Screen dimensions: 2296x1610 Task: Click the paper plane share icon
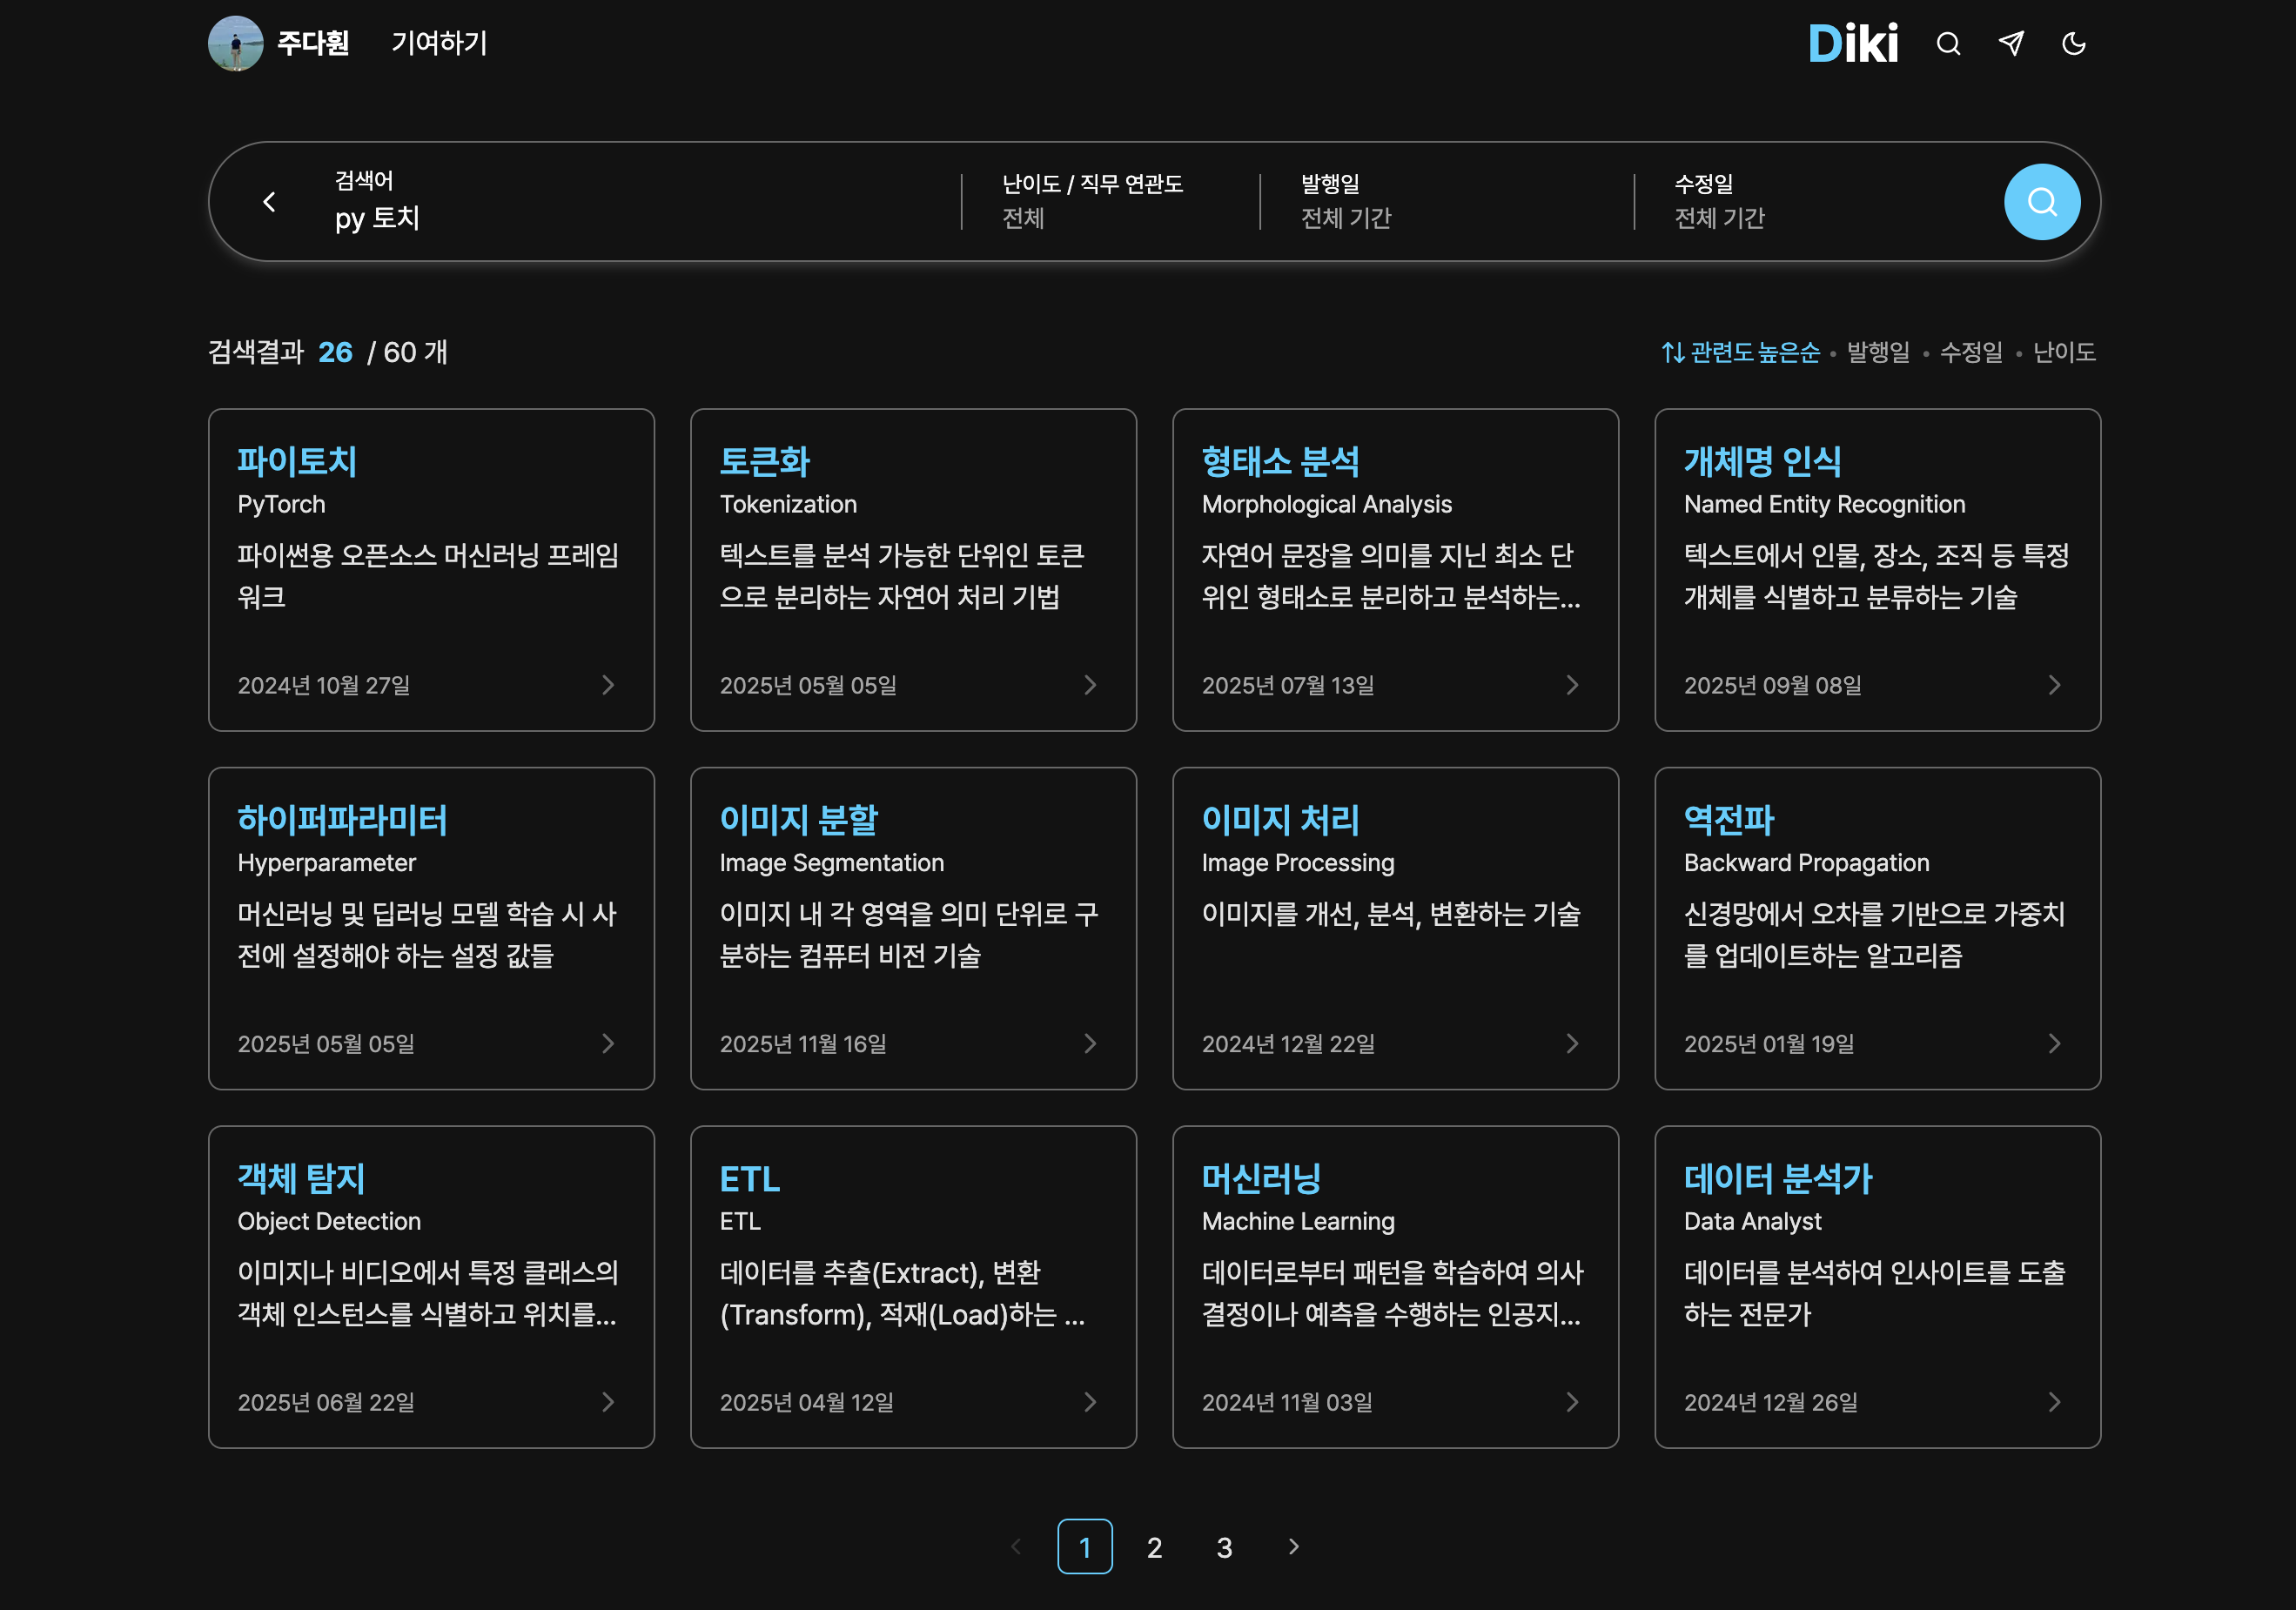[x=2011, y=43]
